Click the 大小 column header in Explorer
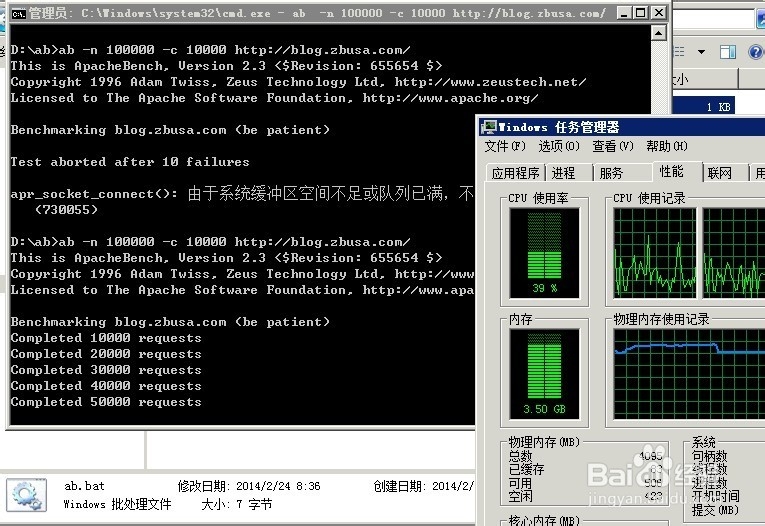This screenshot has height=526, width=765. point(705,78)
